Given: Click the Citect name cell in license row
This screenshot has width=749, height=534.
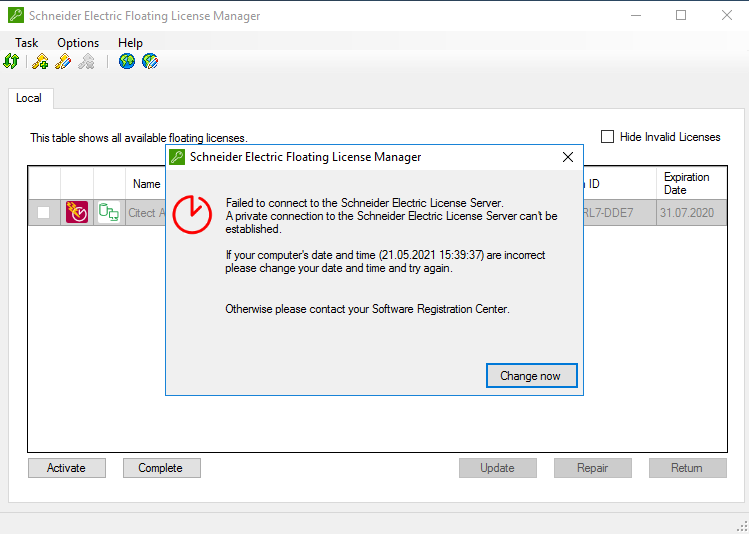Looking at the screenshot, I should click(146, 213).
